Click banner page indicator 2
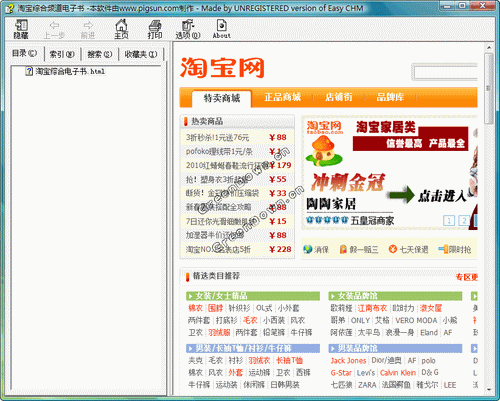Viewport: 500px width, 401px height. (x=464, y=220)
